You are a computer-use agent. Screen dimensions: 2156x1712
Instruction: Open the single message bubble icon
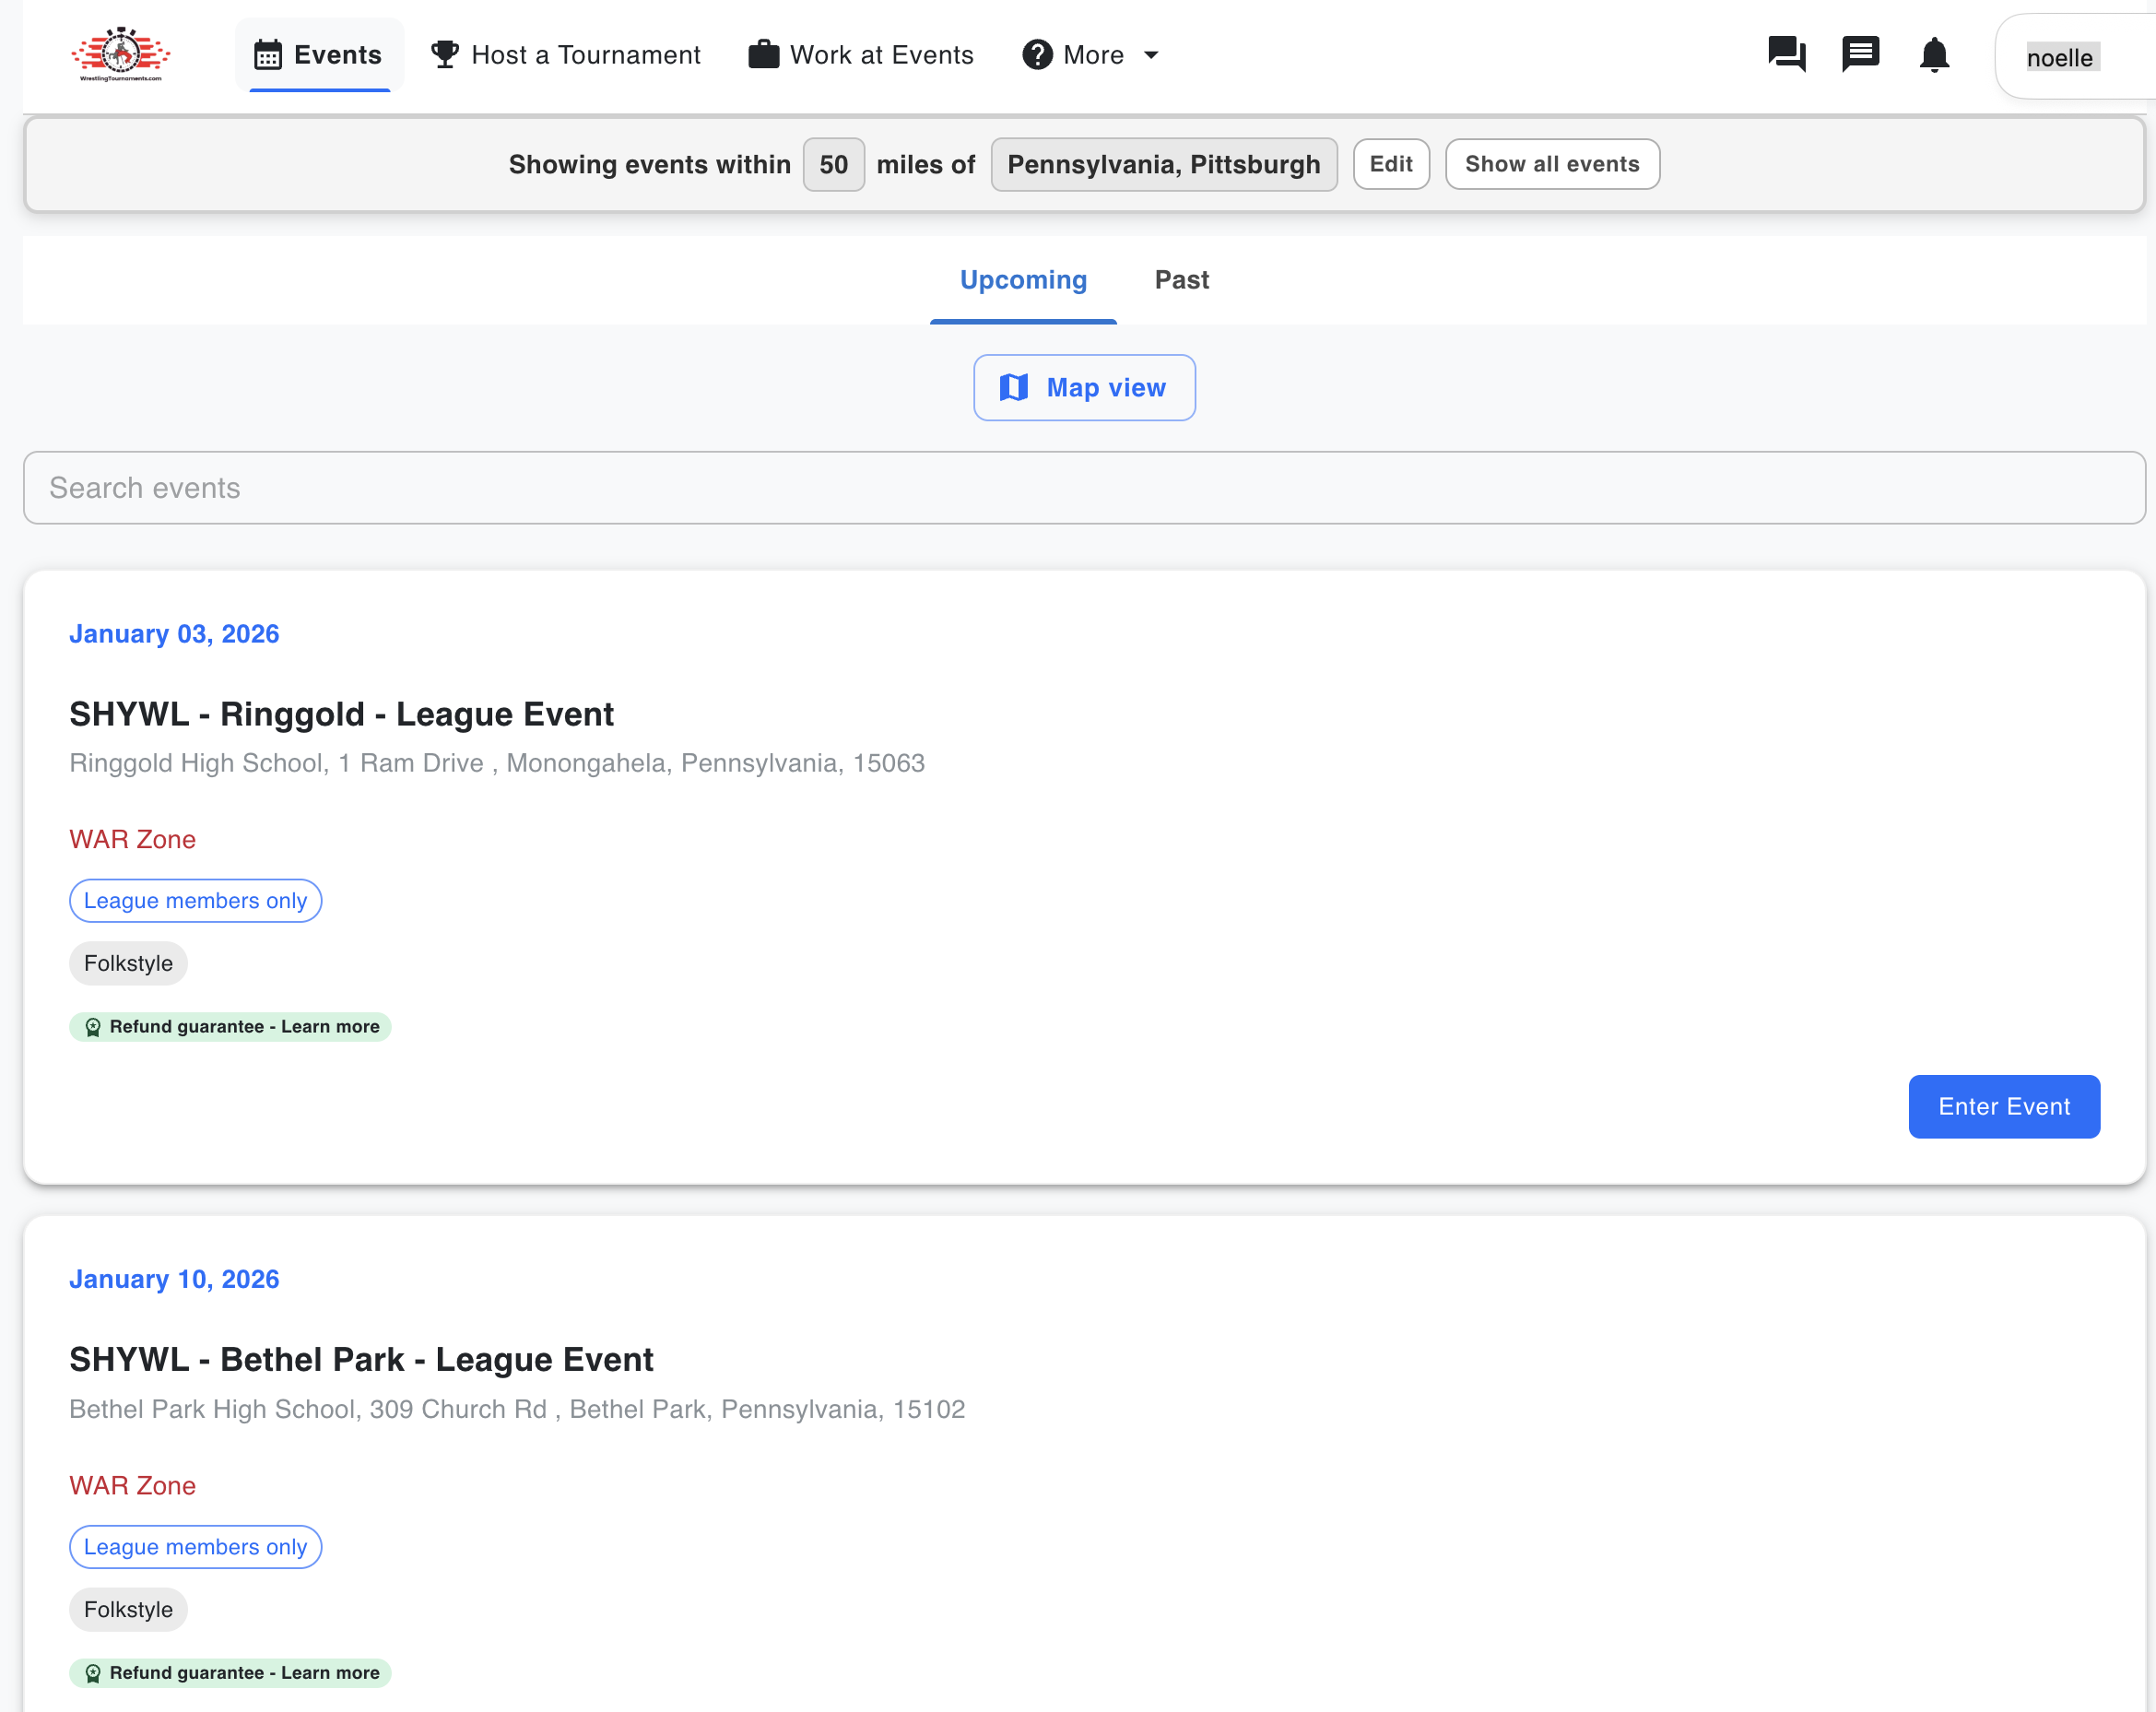click(x=1860, y=55)
